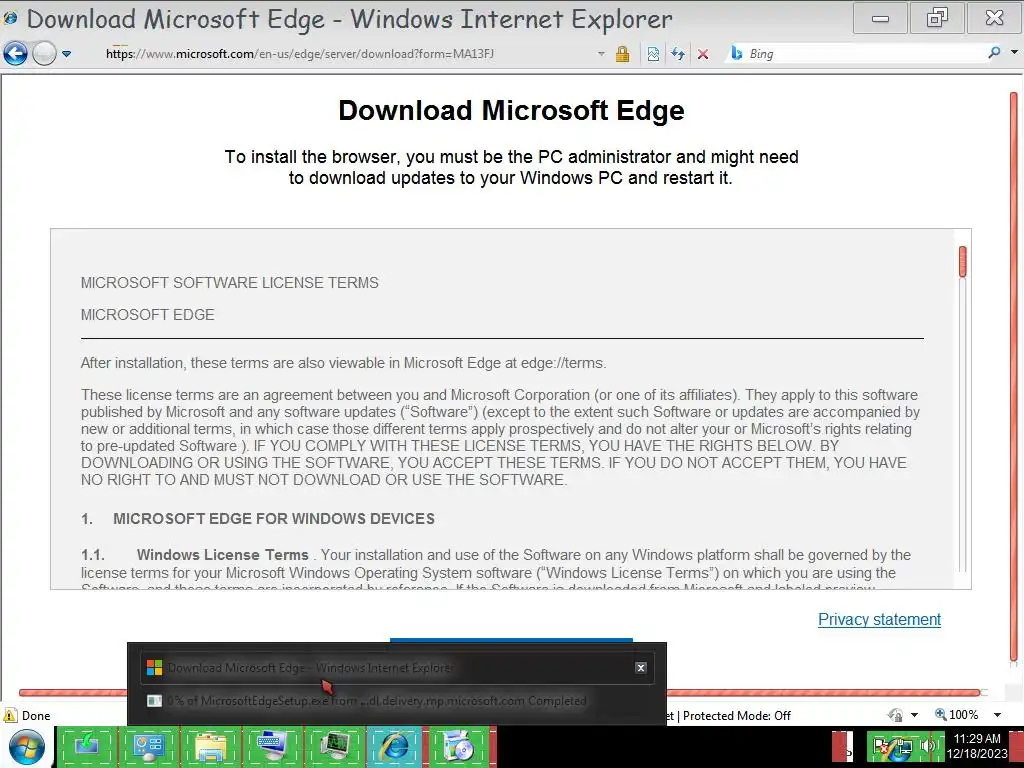Click the warning icon in status bar

point(10,715)
